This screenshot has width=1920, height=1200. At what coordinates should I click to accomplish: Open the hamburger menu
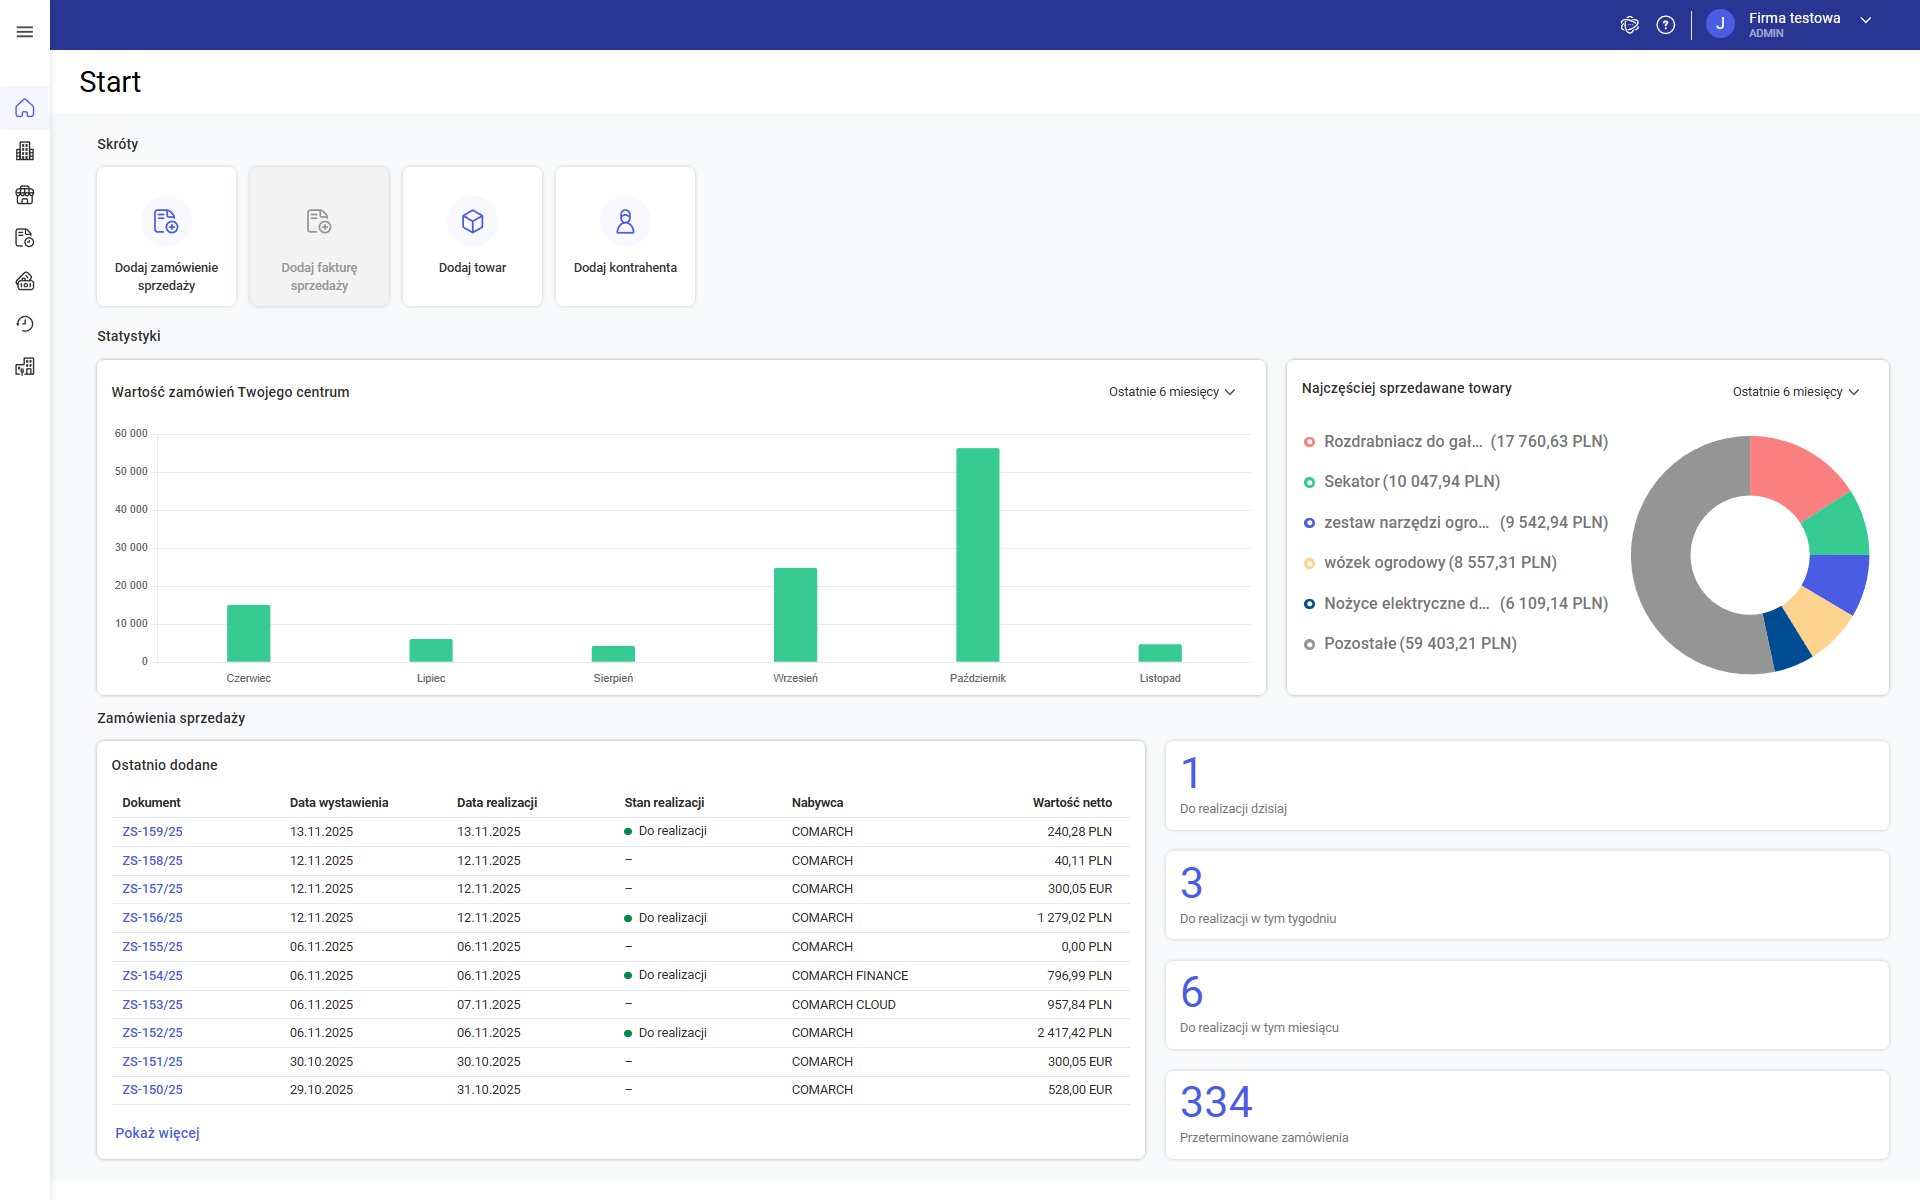coord(25,32)
